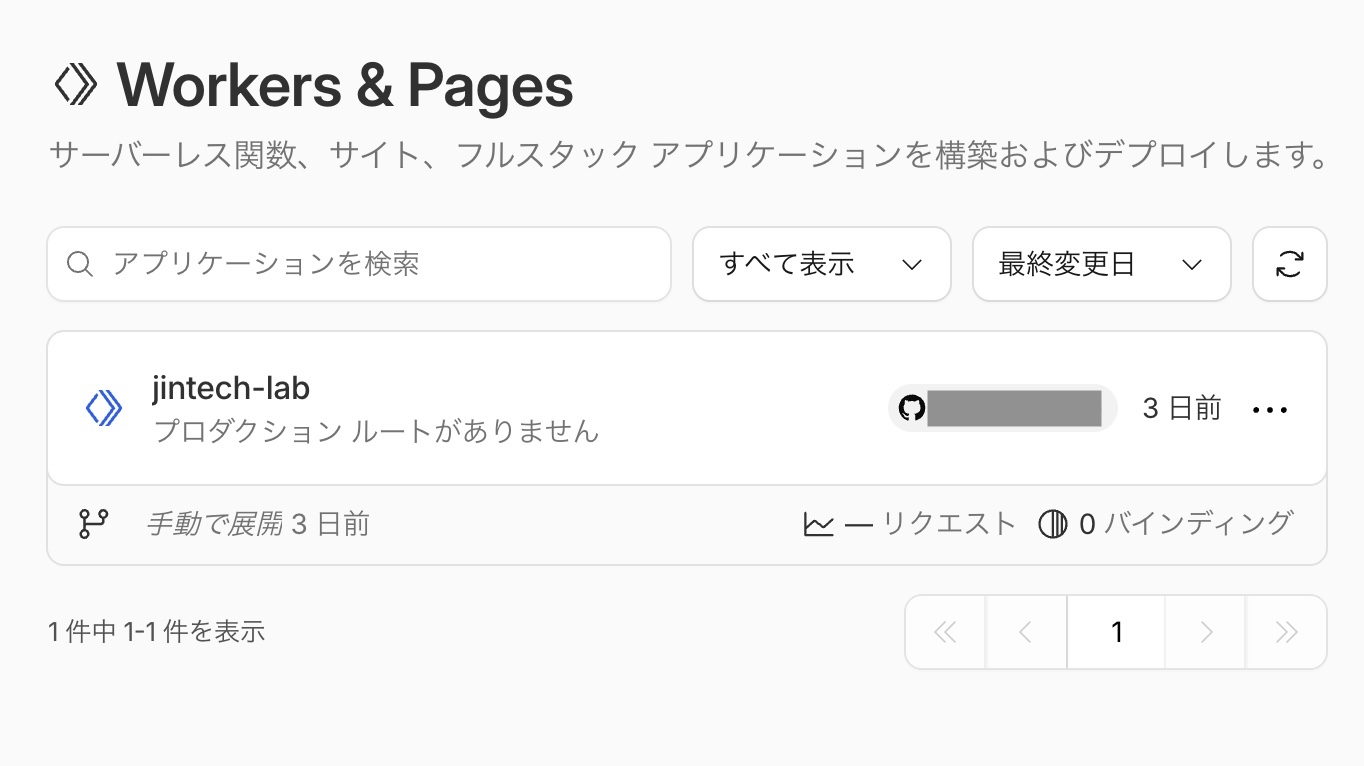
Task: Open the three-dot menu for jintech-lab
Action: point(1270,410)
